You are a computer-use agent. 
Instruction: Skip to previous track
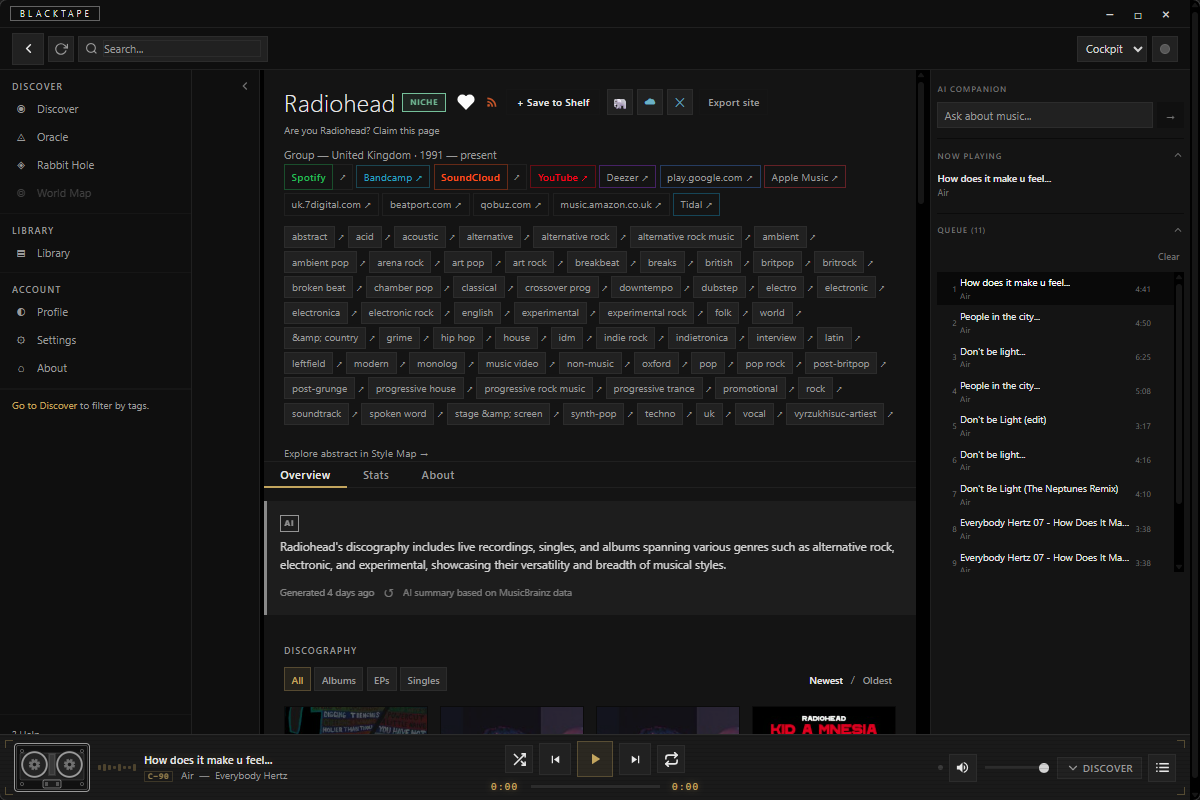tap(555, 759)
